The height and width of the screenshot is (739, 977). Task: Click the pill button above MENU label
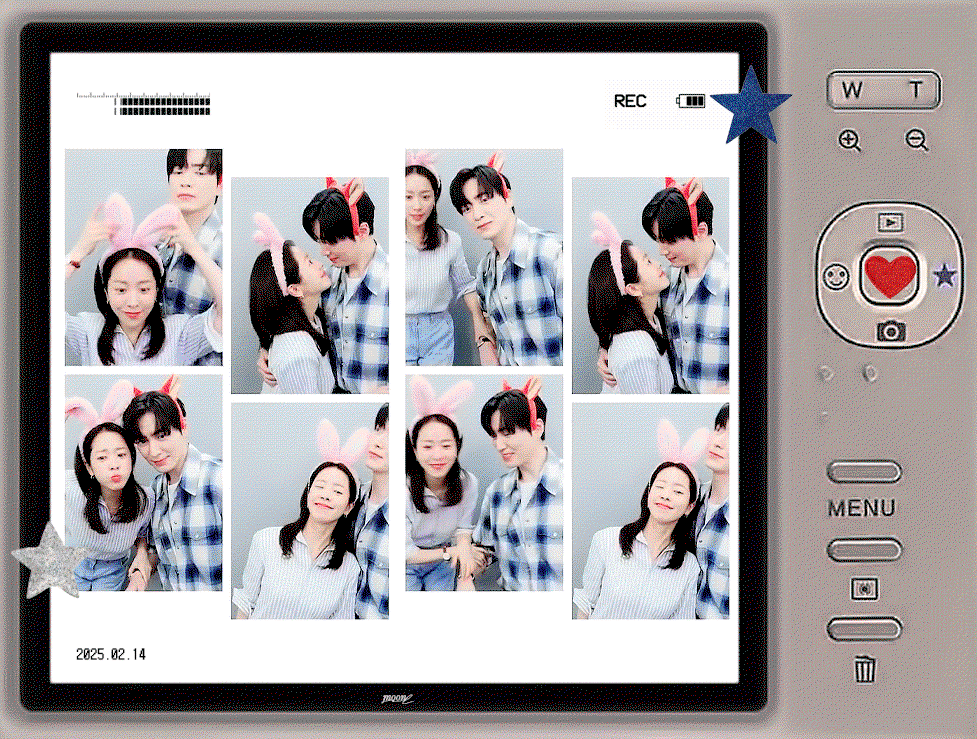point(864,472)
